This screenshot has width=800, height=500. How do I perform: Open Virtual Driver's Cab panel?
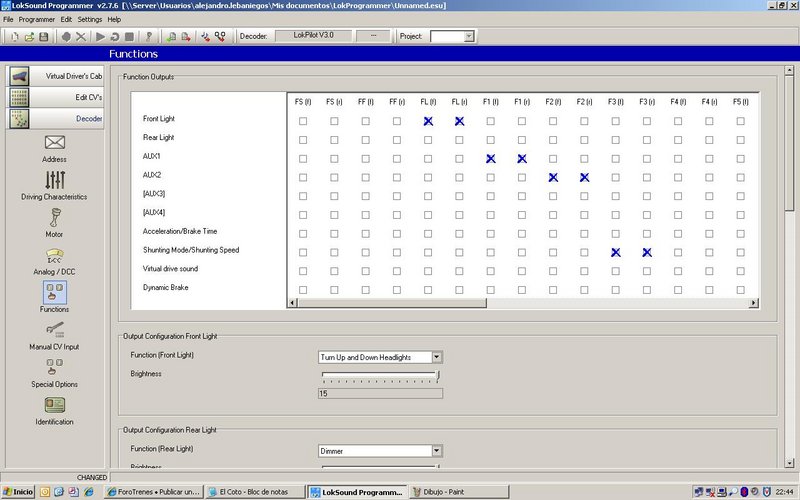pyautogui.click(x=56, y=76)
